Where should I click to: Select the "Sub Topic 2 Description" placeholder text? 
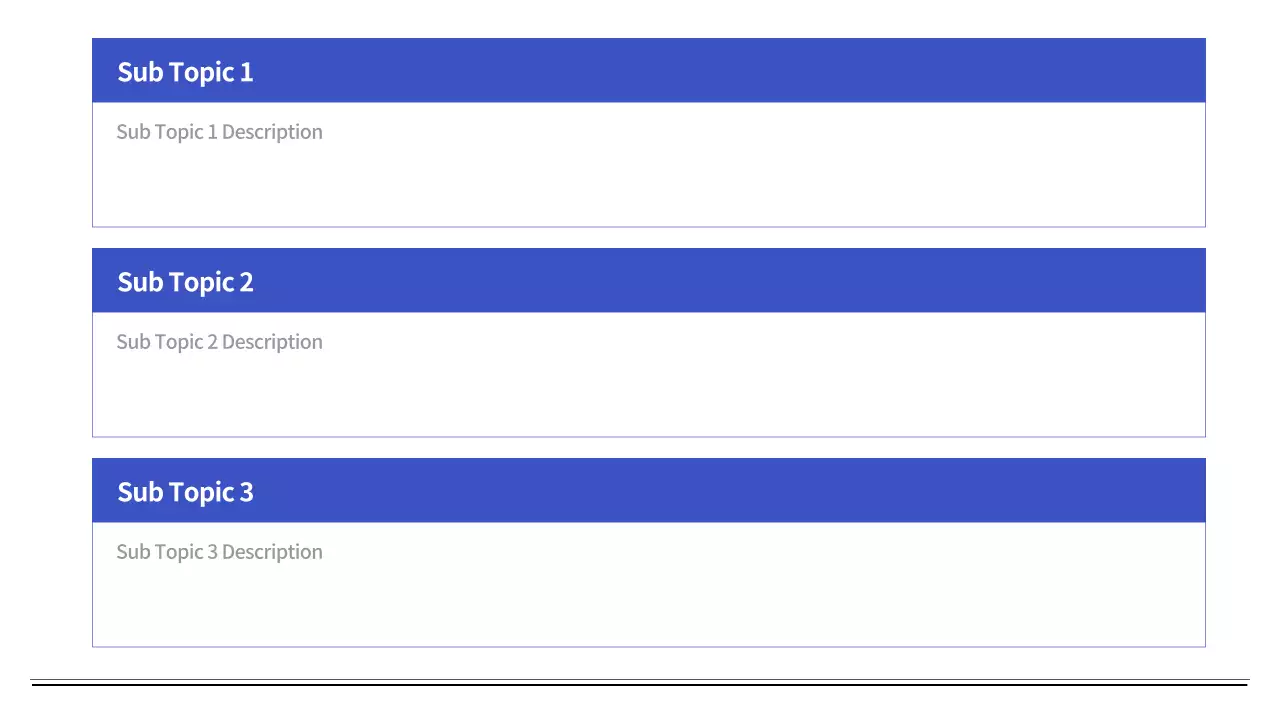pyautogui.click(x=219, y=342)
